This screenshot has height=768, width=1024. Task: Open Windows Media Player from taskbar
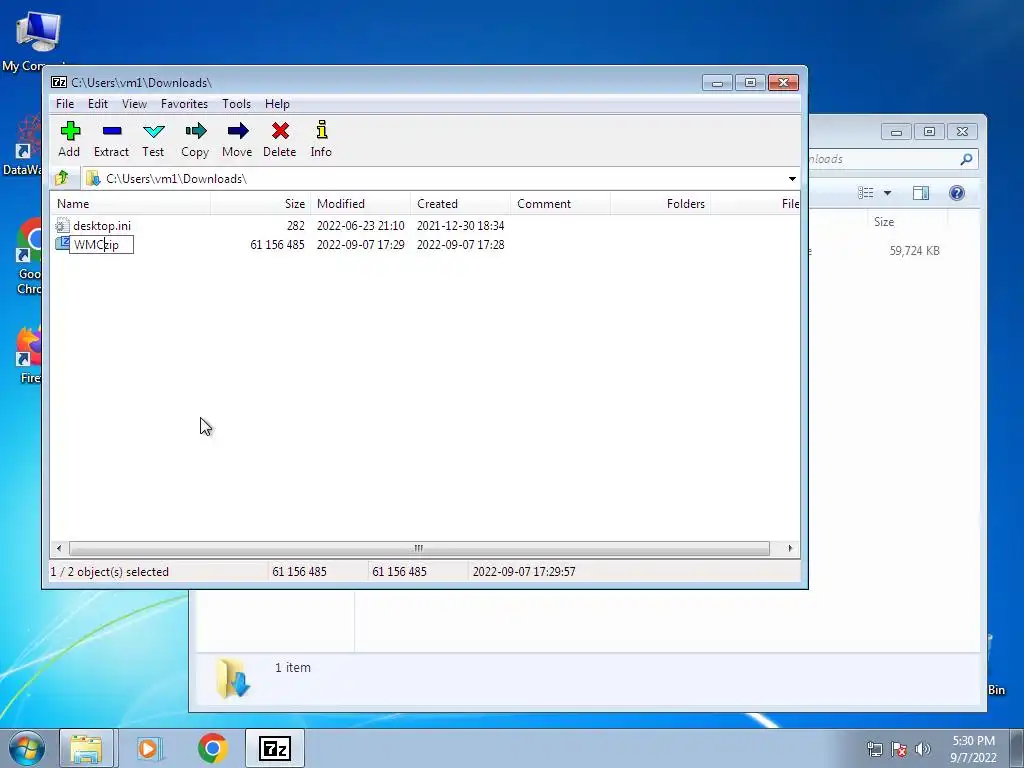(150, 748)
